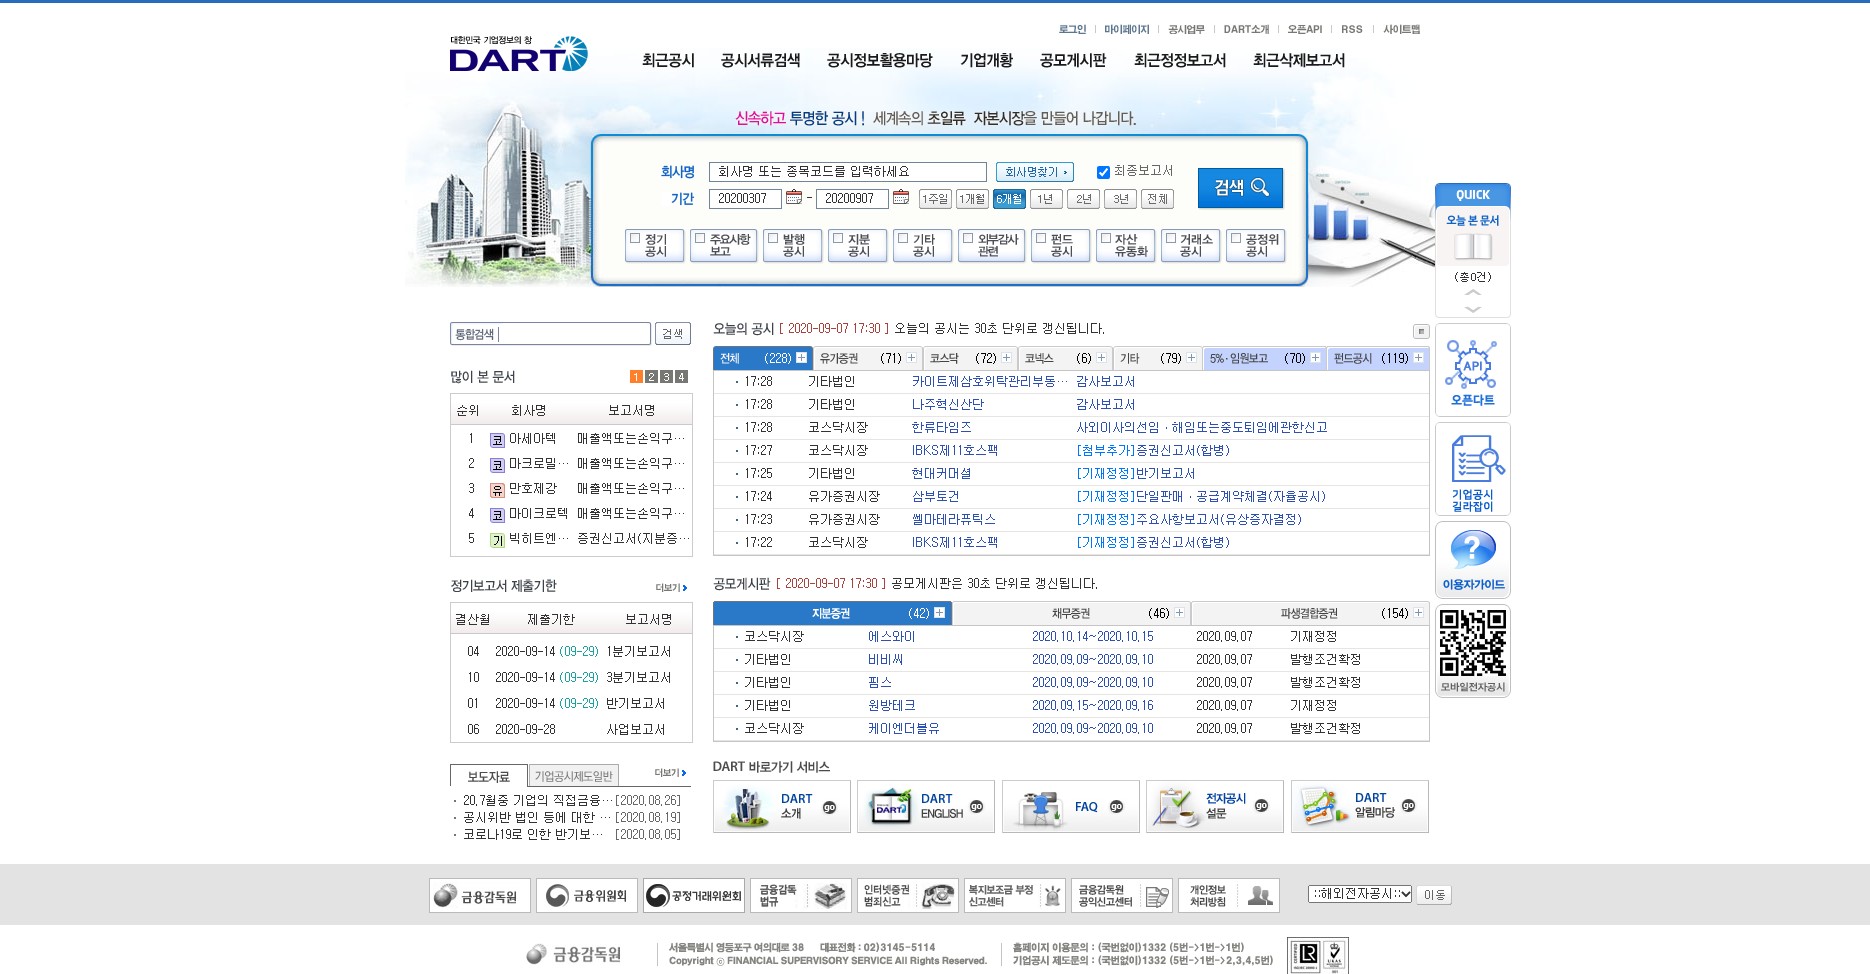The image size is (1870, 974).
Task: Click the list icon beside 오늘의 공시 header
Action: click(1420, 331)
